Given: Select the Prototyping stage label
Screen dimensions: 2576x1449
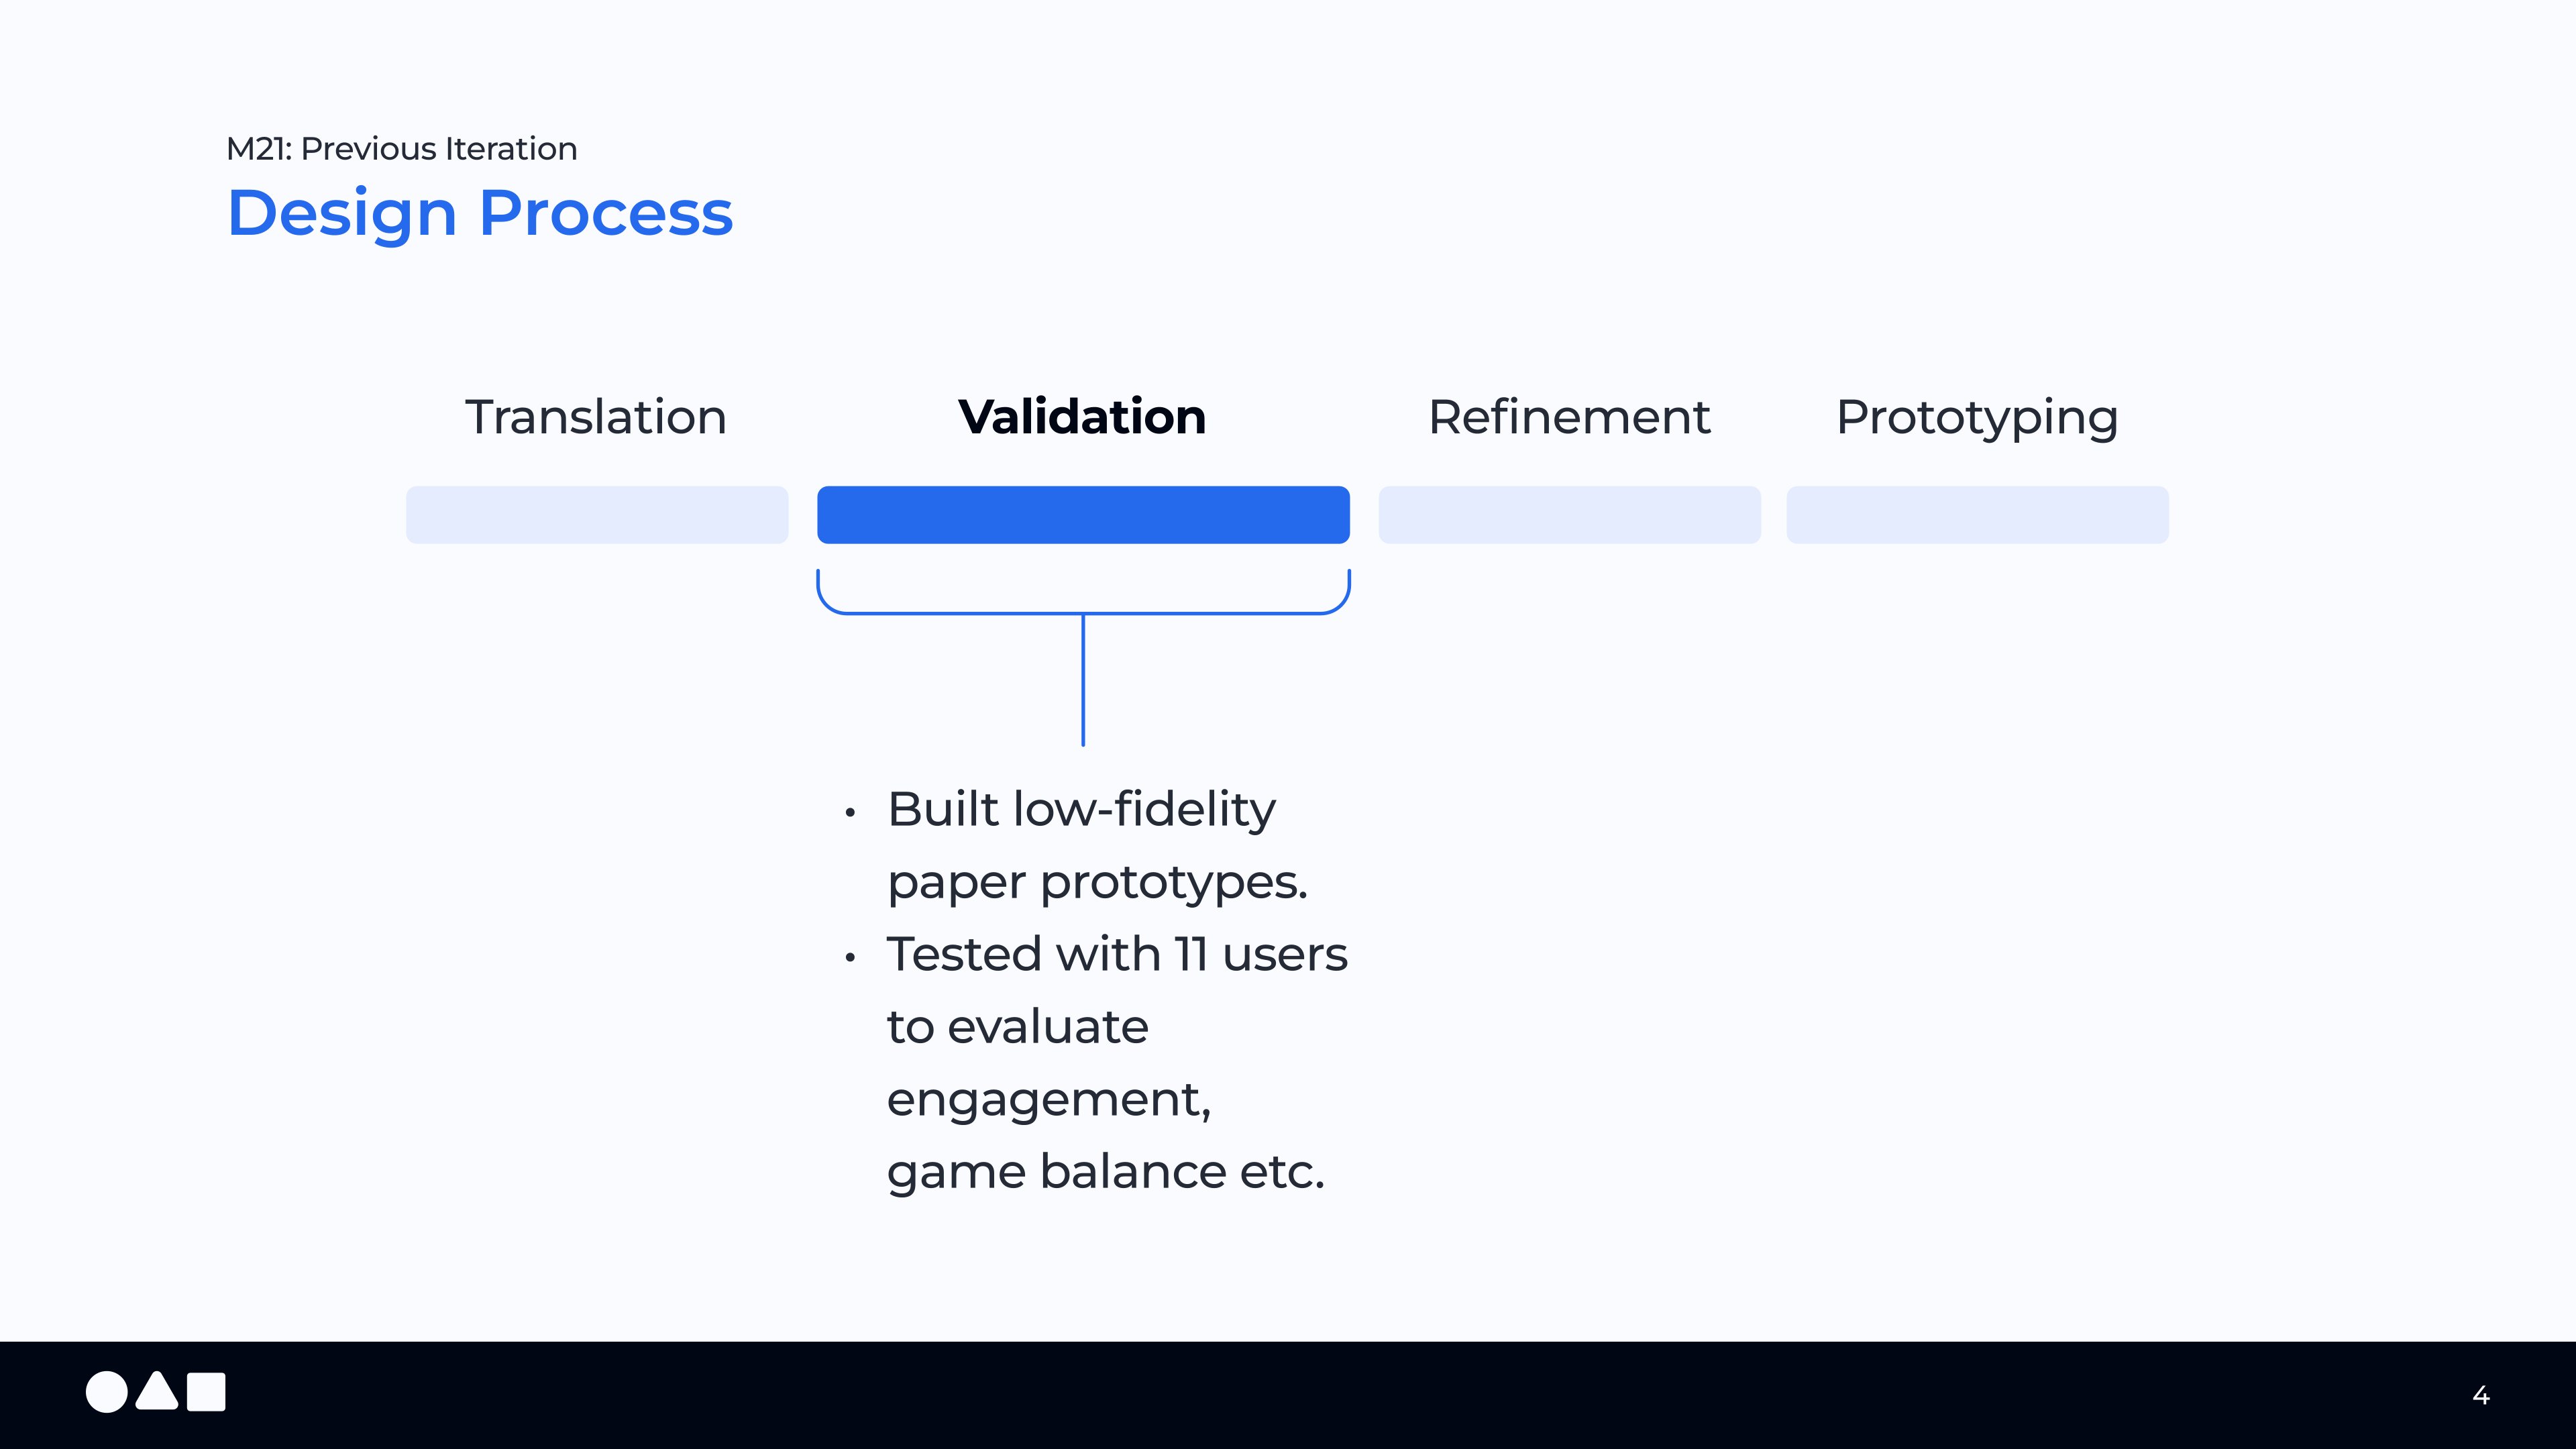Looking at the screenshot, I should (x=1977, y=417).
